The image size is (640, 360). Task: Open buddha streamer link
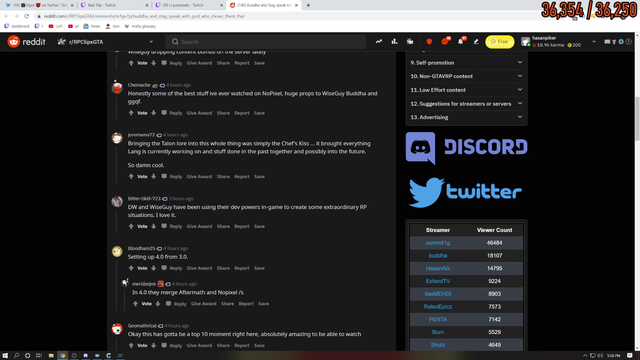[x=438, y=256]
